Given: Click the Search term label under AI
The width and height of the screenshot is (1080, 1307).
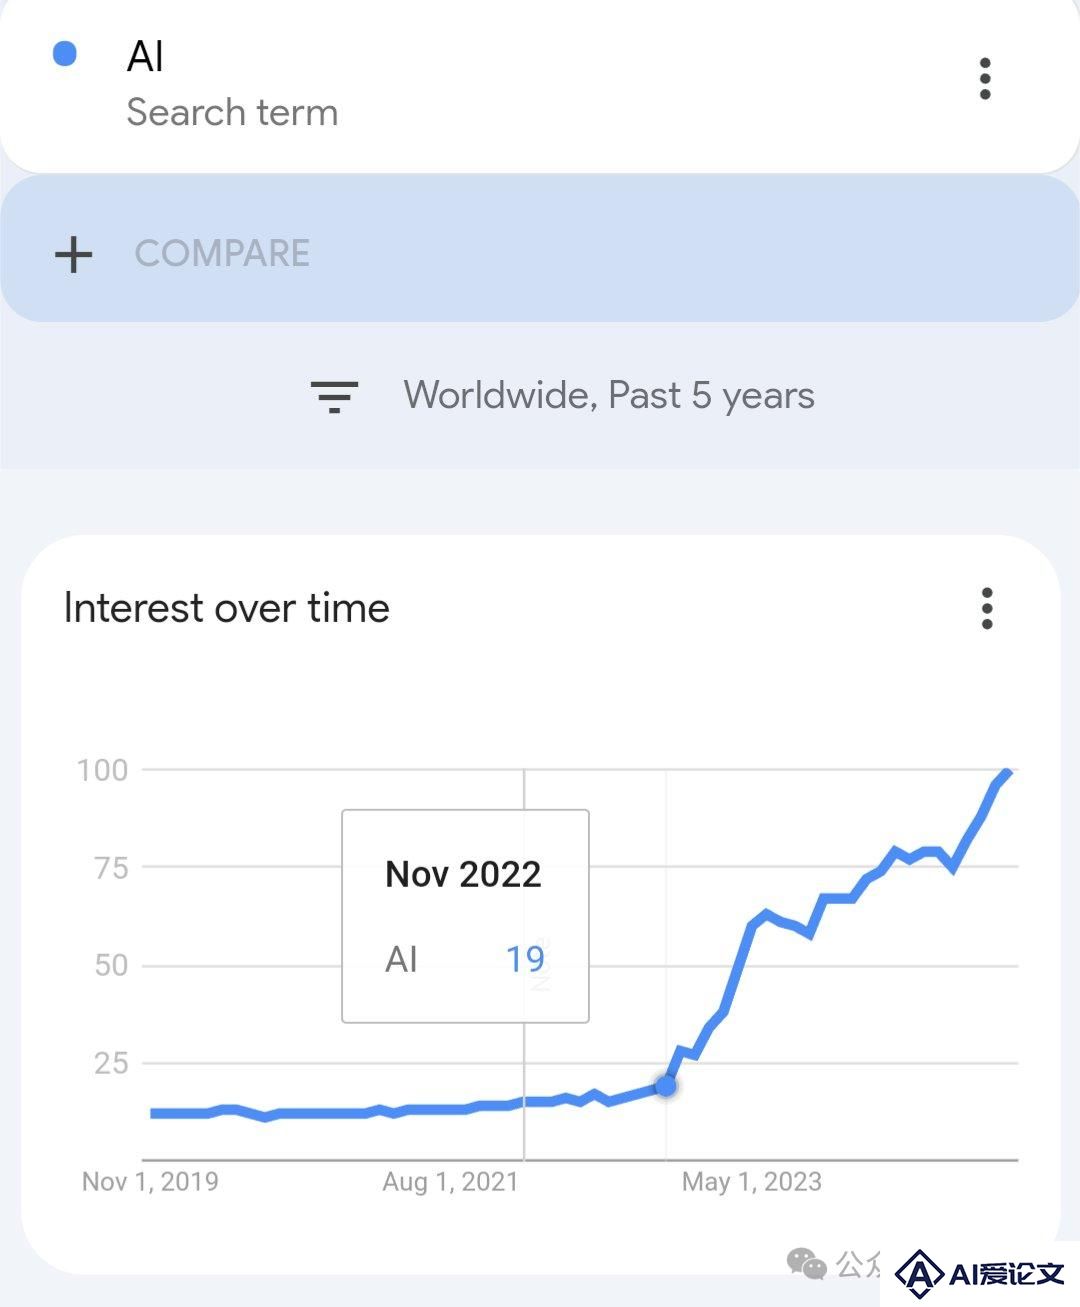Looking at the screenshot, I should pyautogui.click(x=232, y=112).
